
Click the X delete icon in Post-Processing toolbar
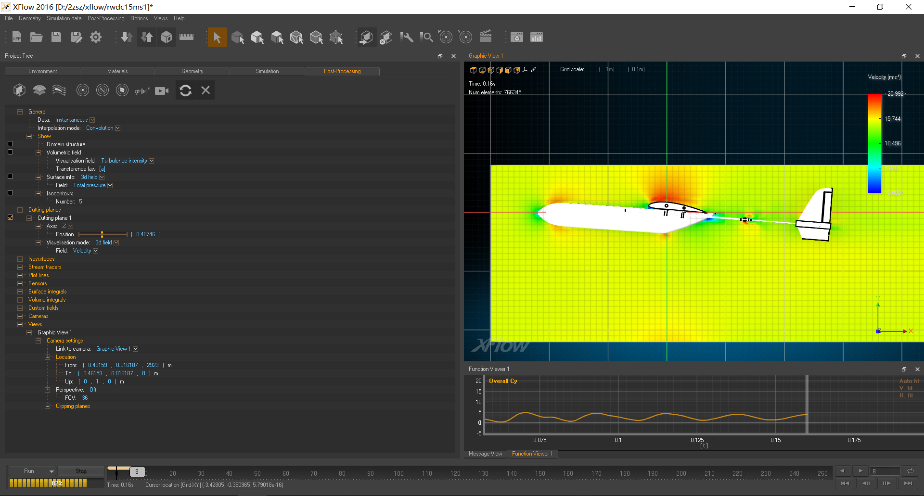pos(206,90)
